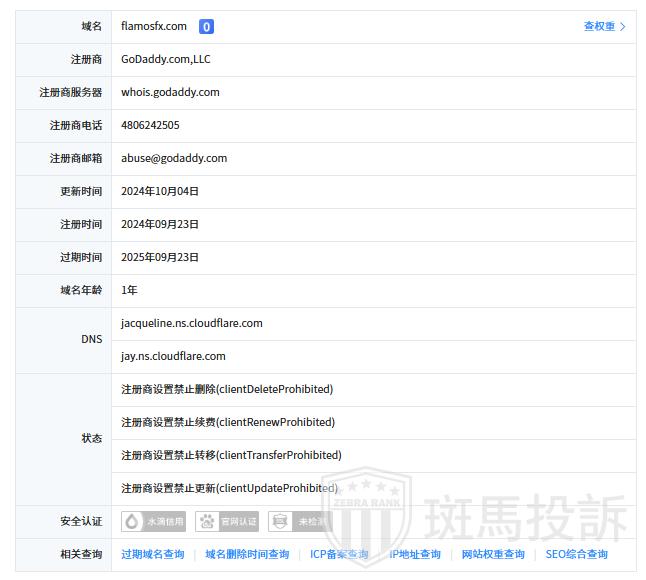Click whois.godaddy.com server value

[x=170, y=93]
